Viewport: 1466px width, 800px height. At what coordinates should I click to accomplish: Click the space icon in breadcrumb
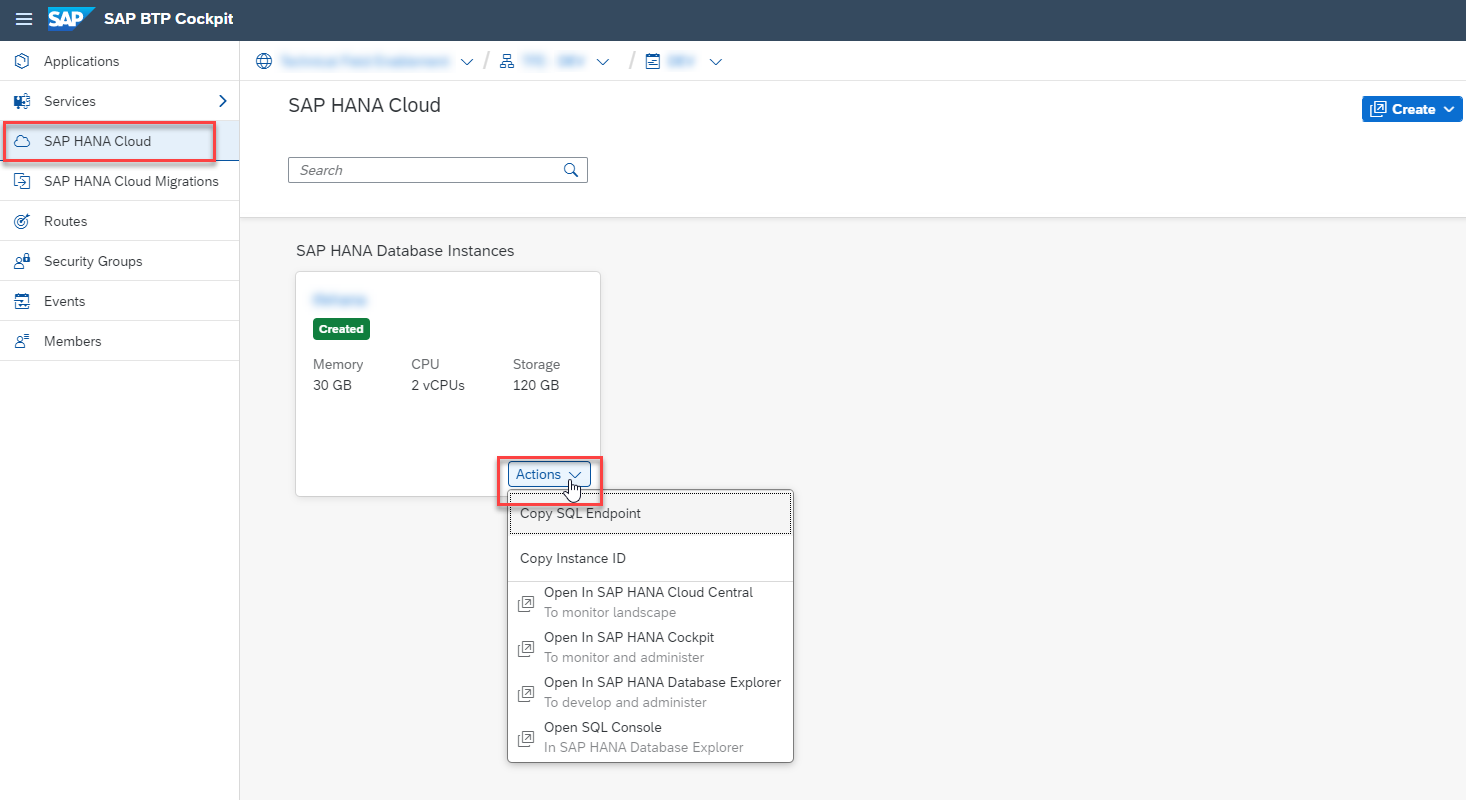(x=653, y=61)
